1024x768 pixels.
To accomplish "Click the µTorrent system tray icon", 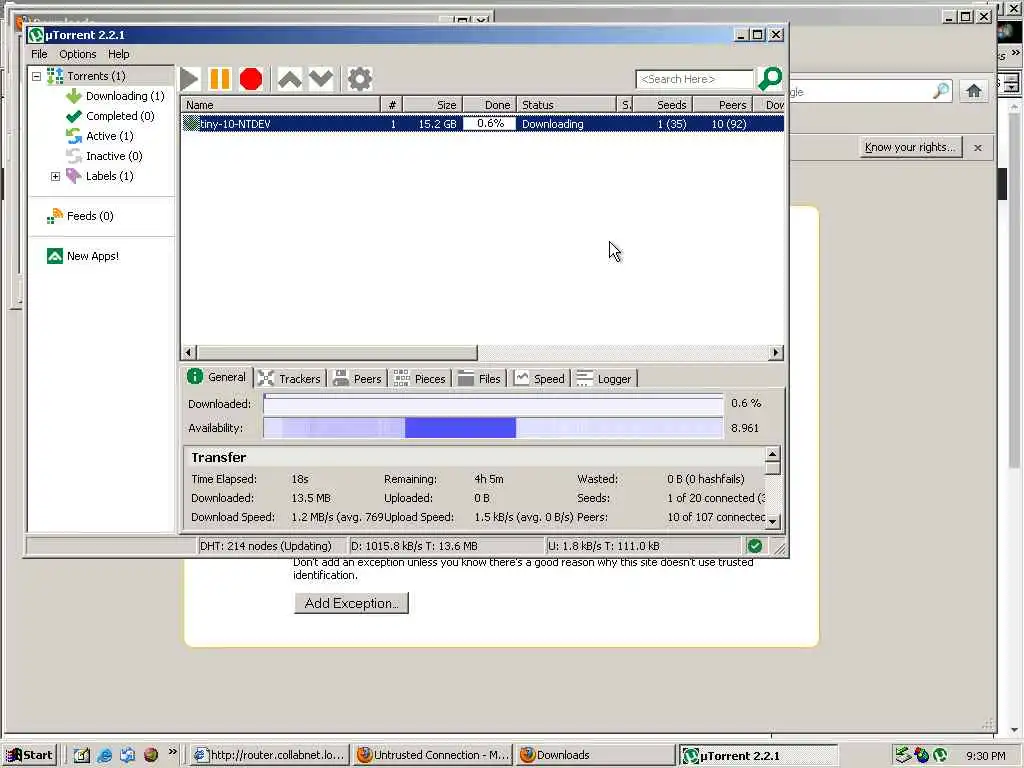I will tap(940, 755).
